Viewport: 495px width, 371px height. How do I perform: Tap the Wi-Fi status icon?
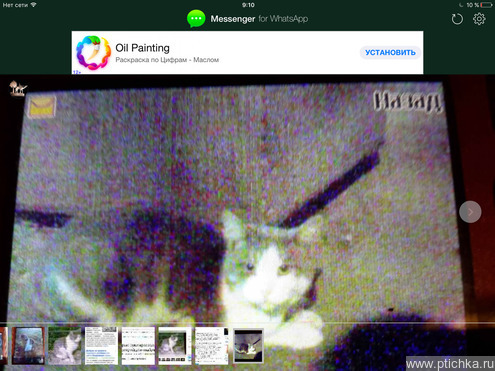tap(33, 5)
